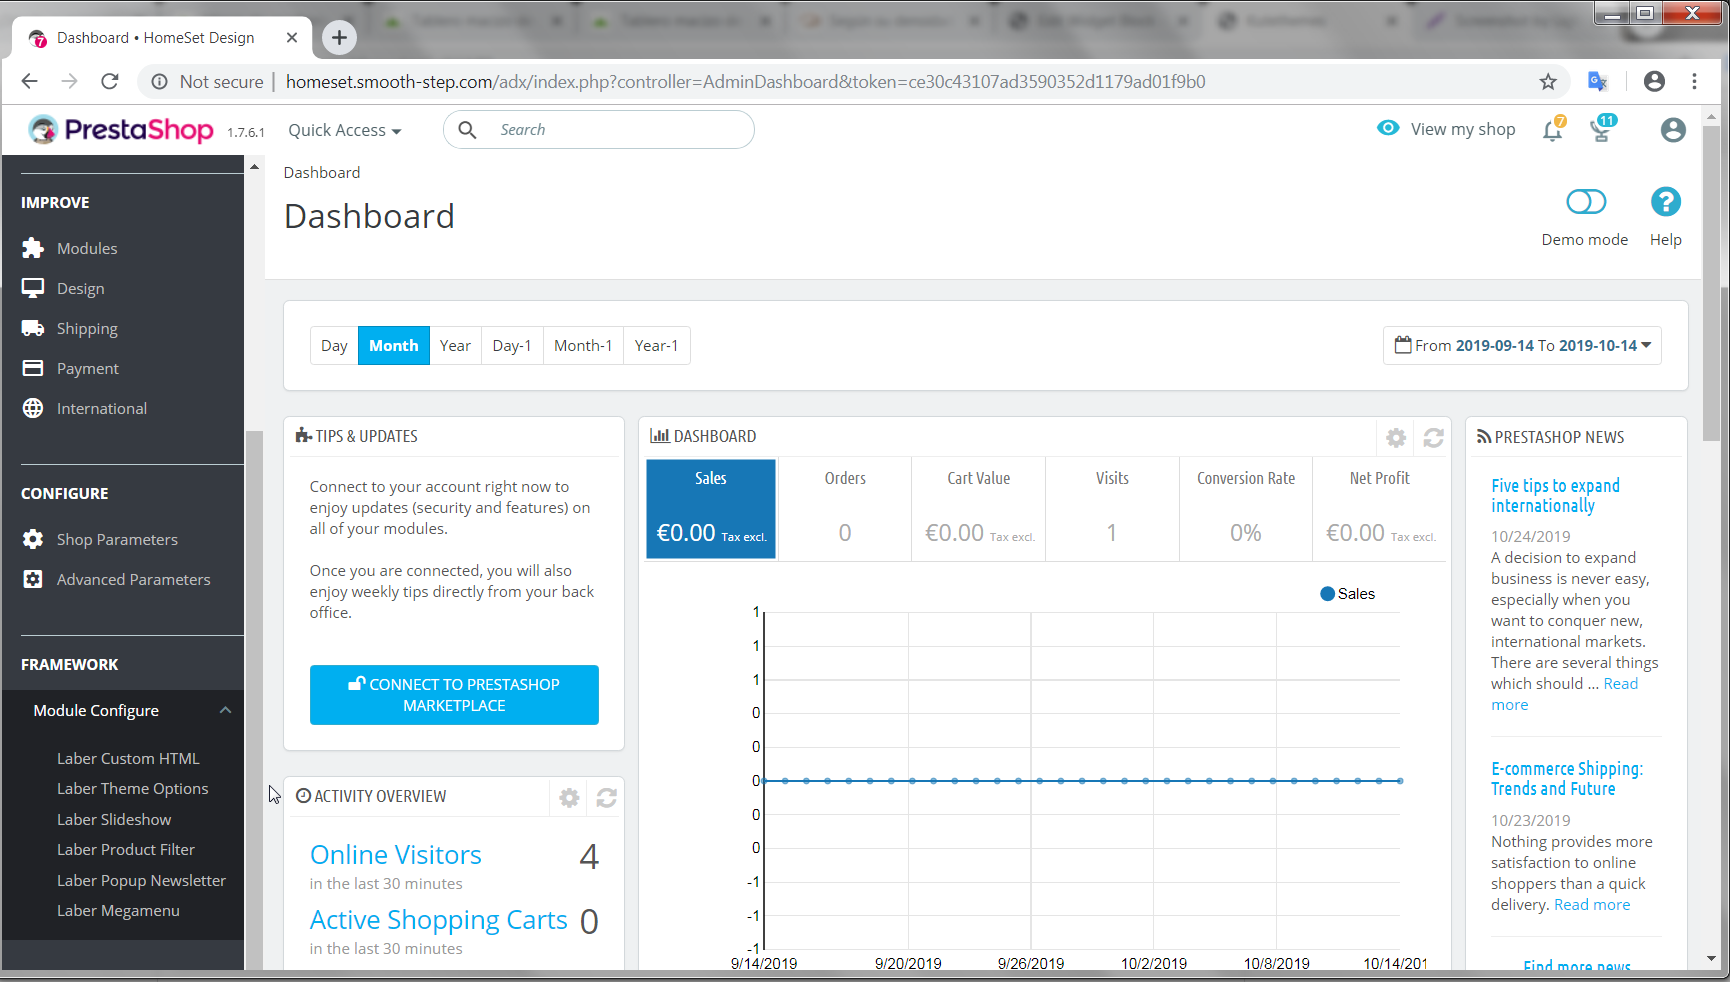Open the Payment card icon
1730x982 pixels.
(x=33, y=368)
